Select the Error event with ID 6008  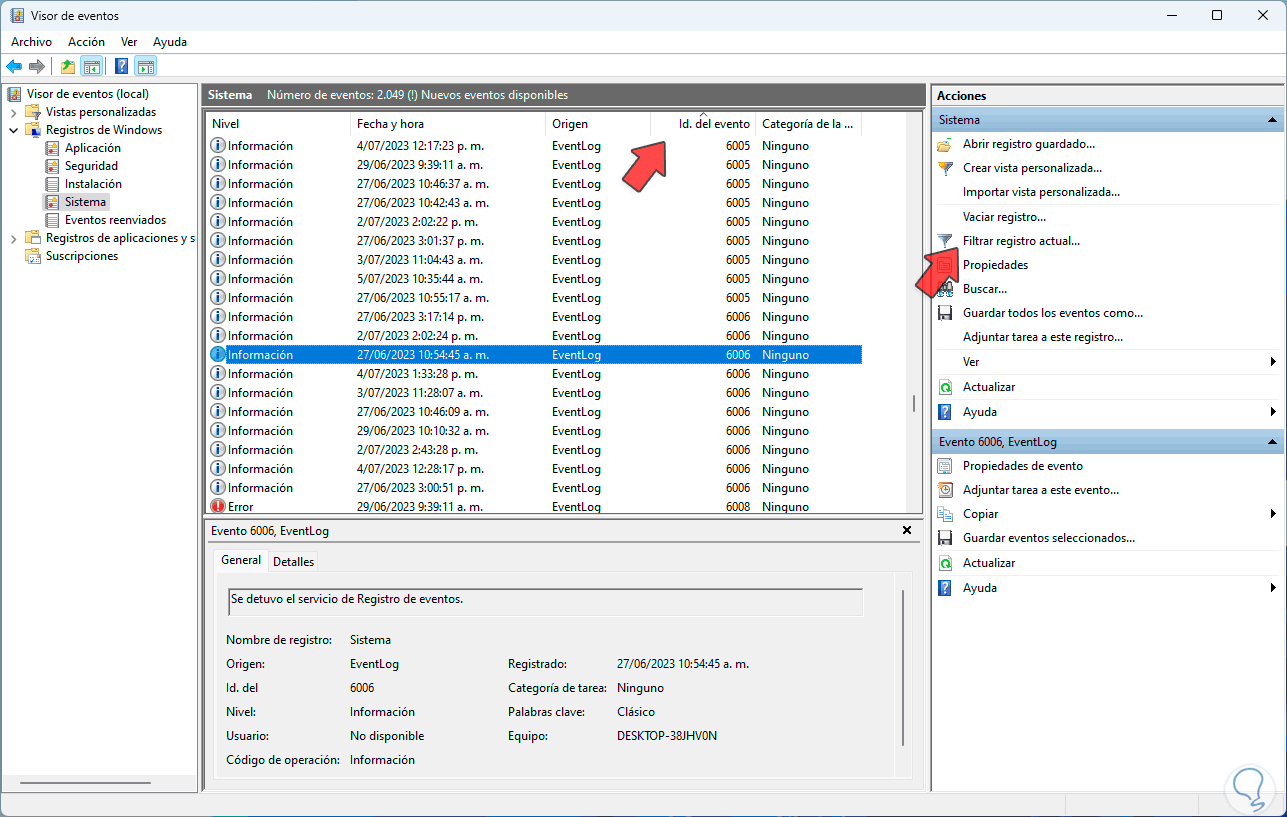(535, 507)
